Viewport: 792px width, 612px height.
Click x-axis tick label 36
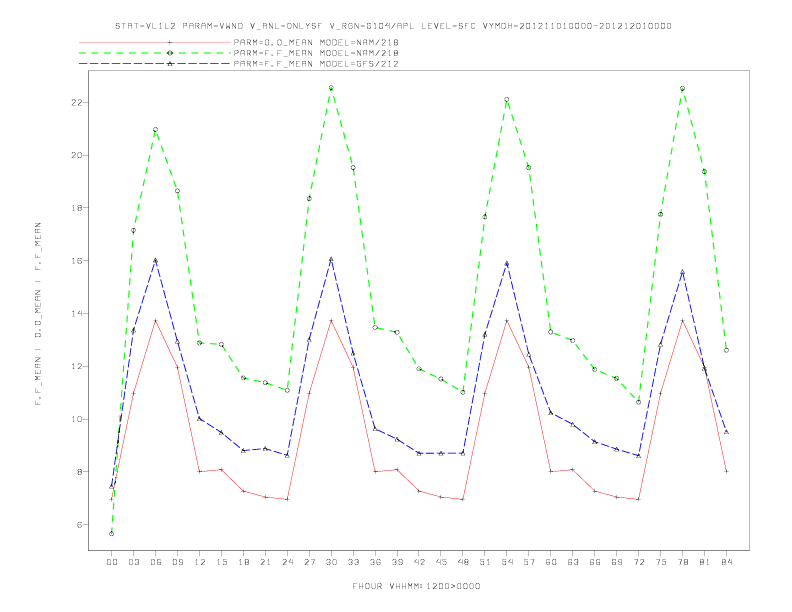point(375,562)
